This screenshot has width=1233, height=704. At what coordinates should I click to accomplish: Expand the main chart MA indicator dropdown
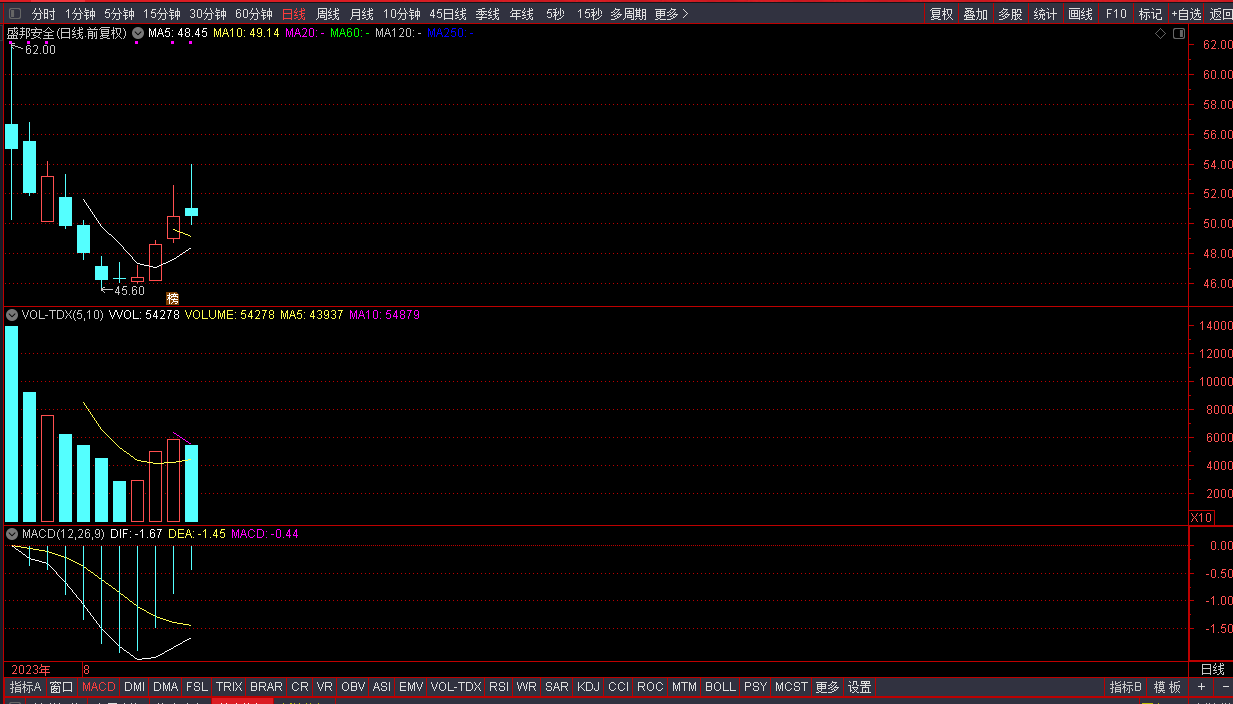(x=137, y=34)
